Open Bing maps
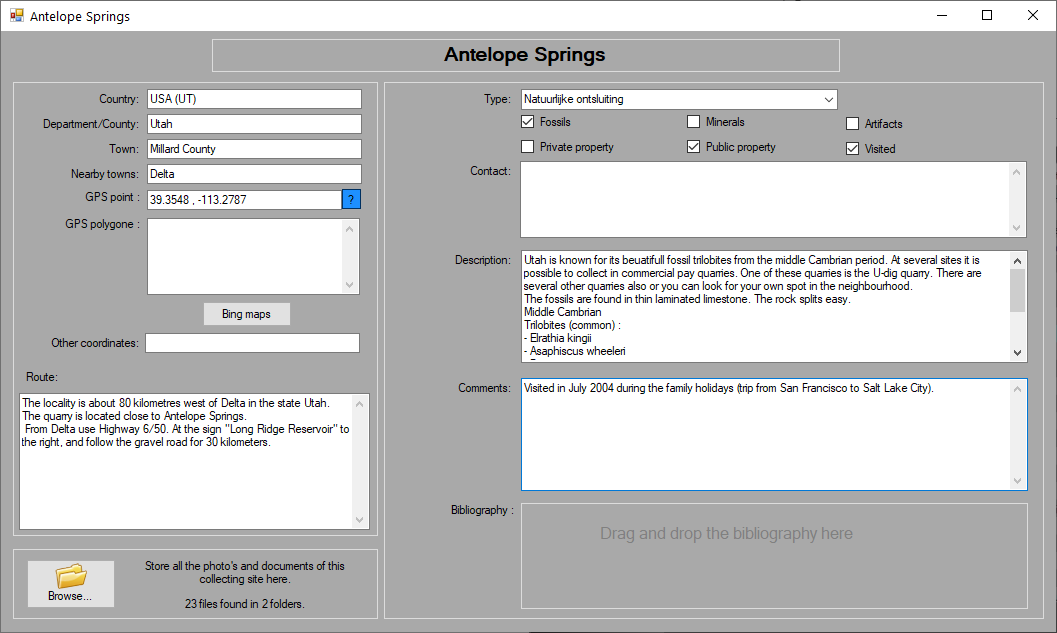 (247, 314)
